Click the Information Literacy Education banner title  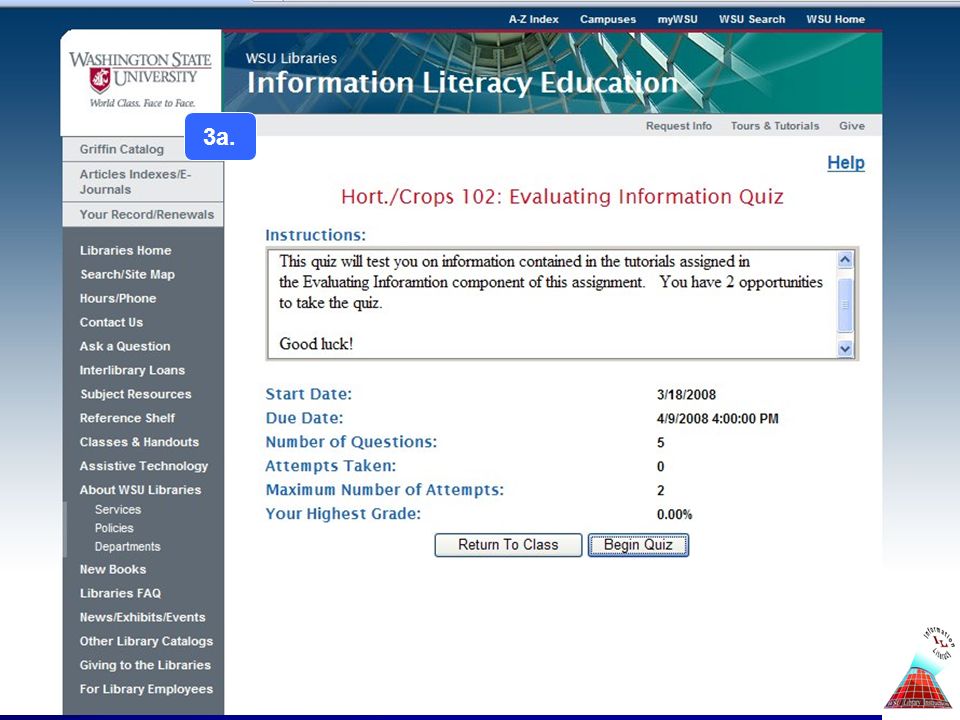[x=462, y=83]
